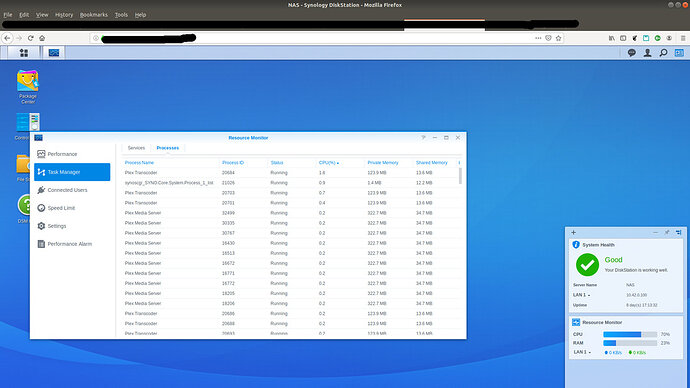Select the Plex Media Server row with ID 16430
Viewport: 690px width, 388px height.
[x=290, y=243]
